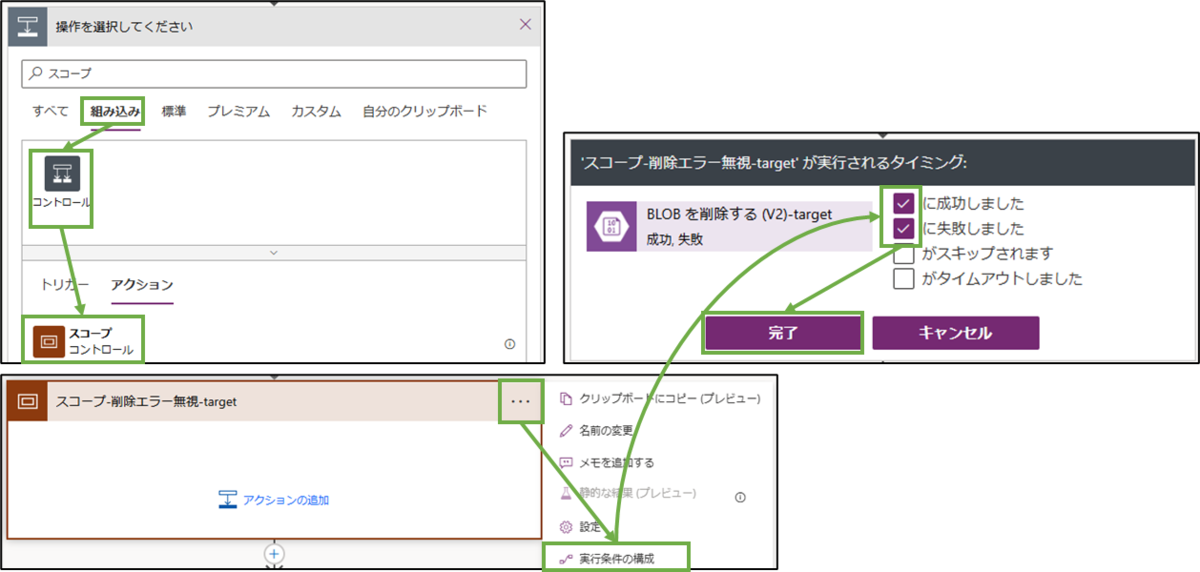Screen dimensions: 1200x572
Task: Click the gear icon beside 設定
Action: click(566, 526)
